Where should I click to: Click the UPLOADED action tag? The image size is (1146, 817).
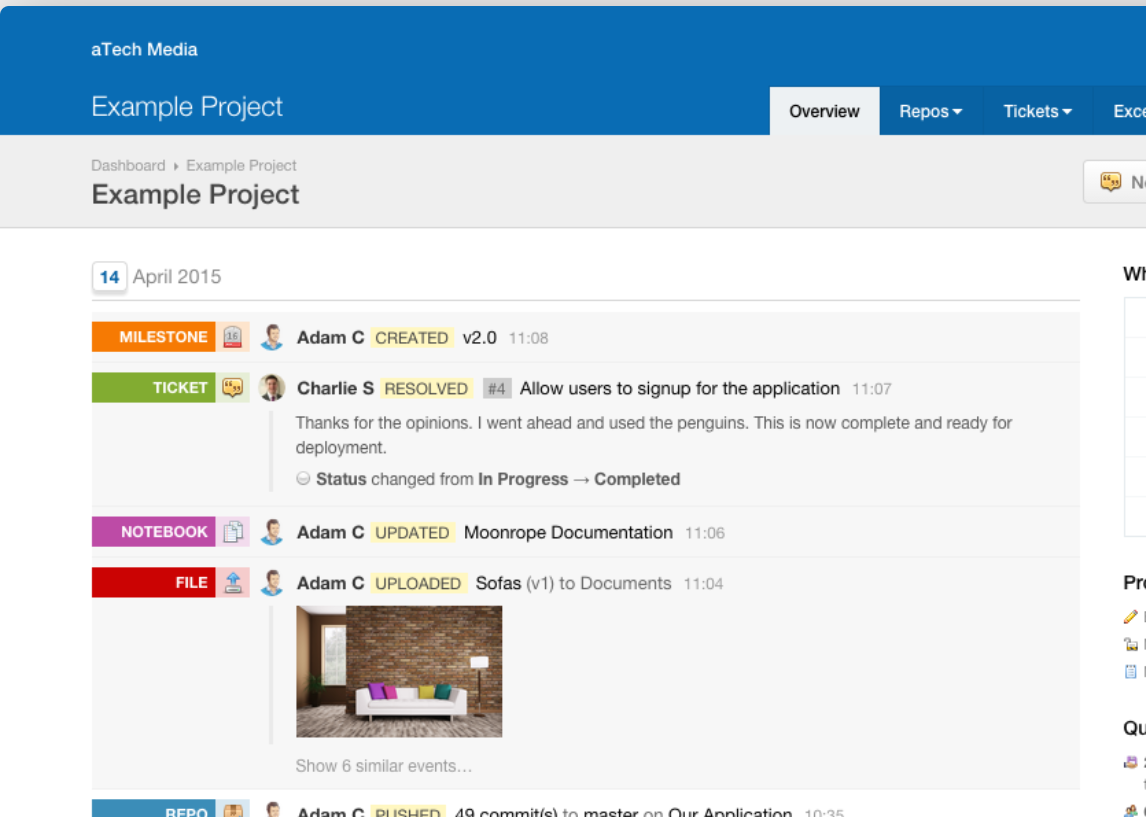click(x=418, y=583)
